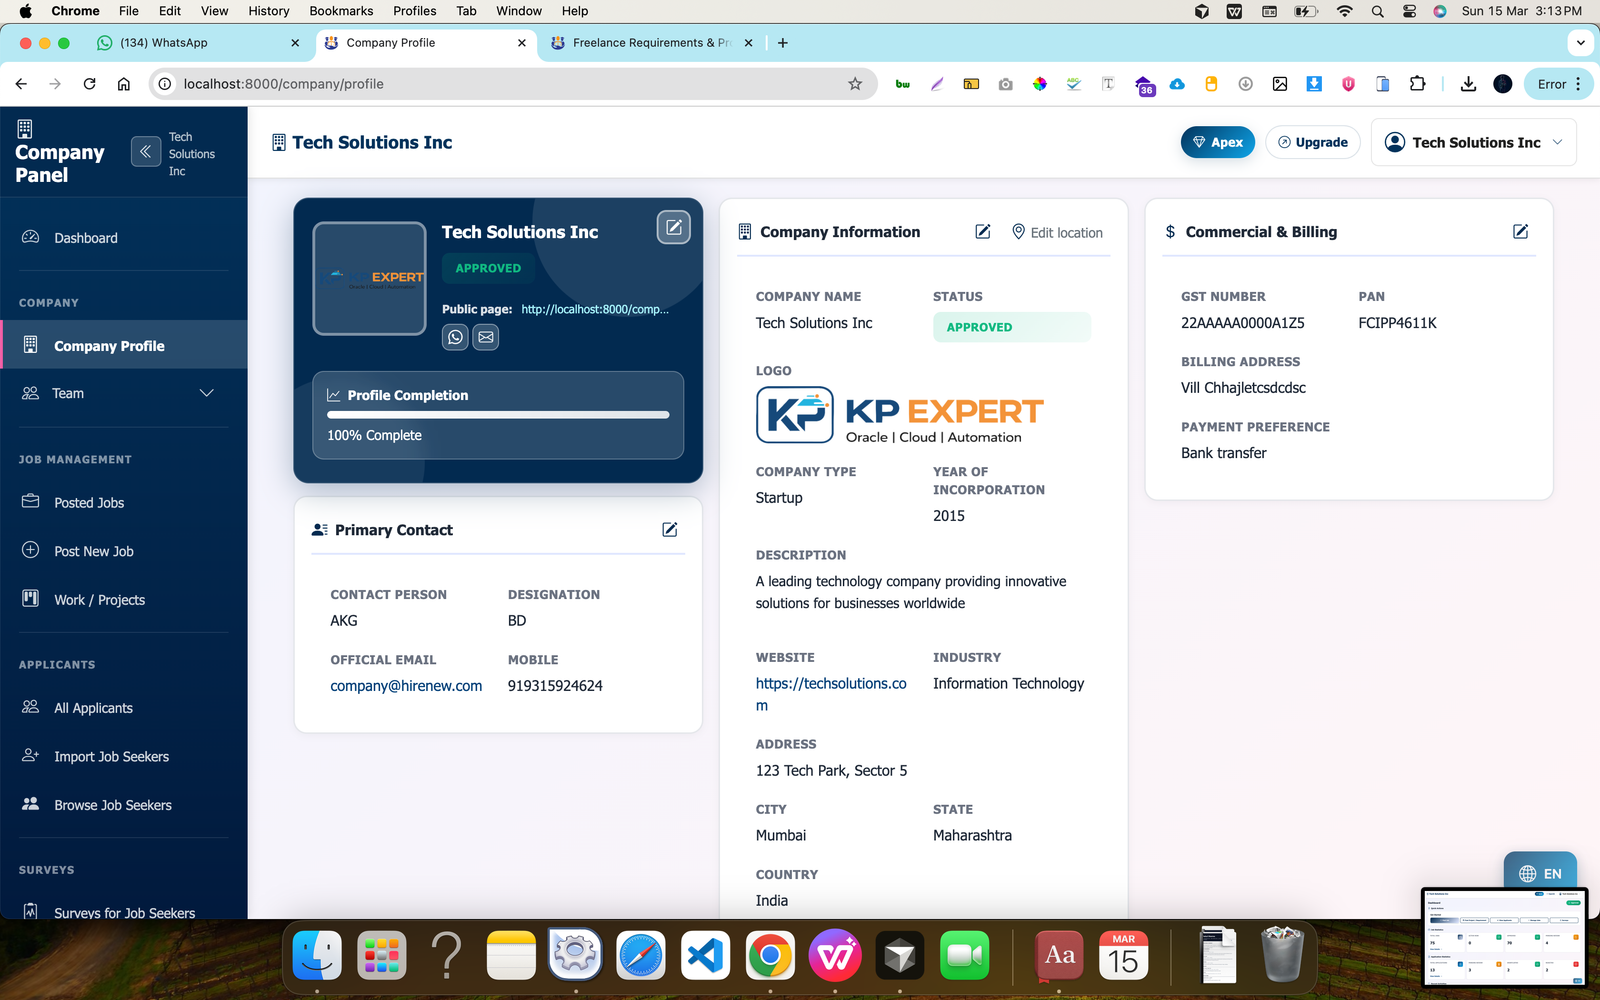
Task: Go to Post New Job page
Action: click(94, 551)
